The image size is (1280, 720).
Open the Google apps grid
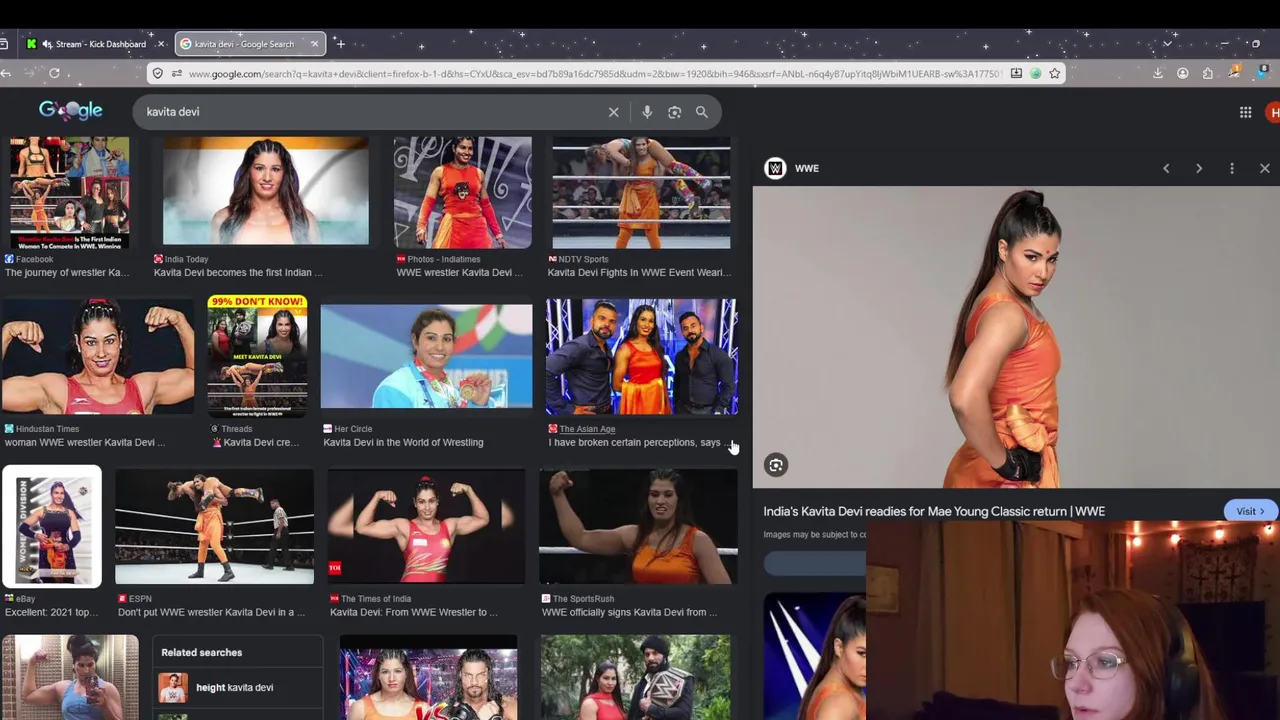[1245, 112]
